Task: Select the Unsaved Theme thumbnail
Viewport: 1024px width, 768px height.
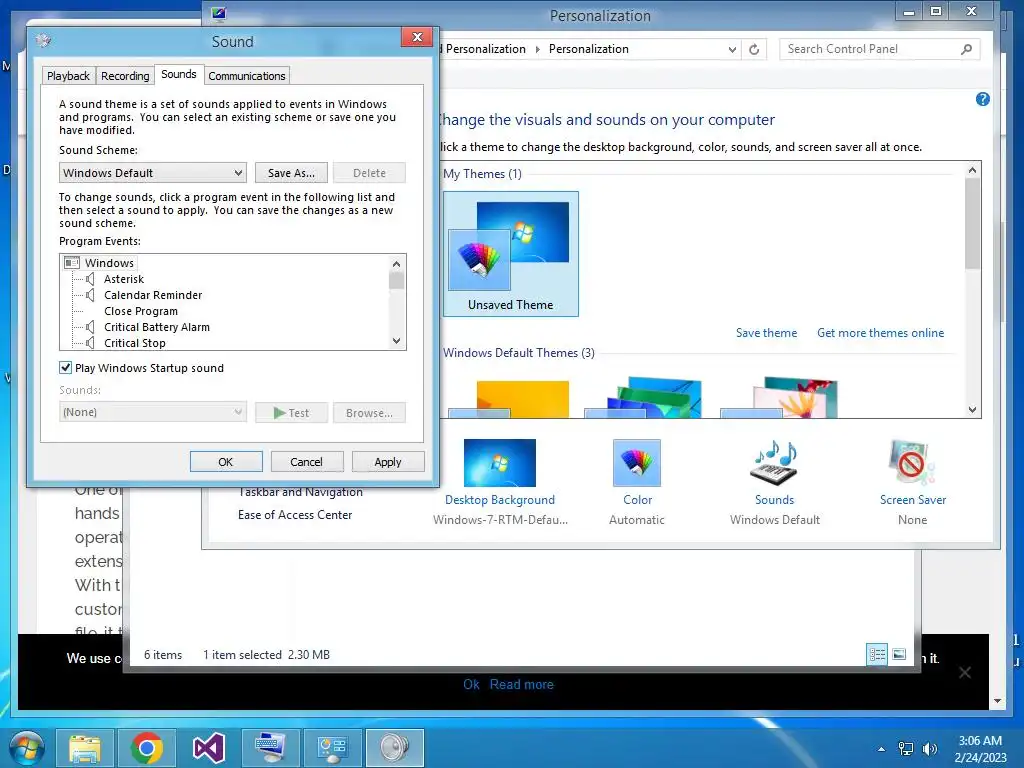Action: (x=511, y=254)
